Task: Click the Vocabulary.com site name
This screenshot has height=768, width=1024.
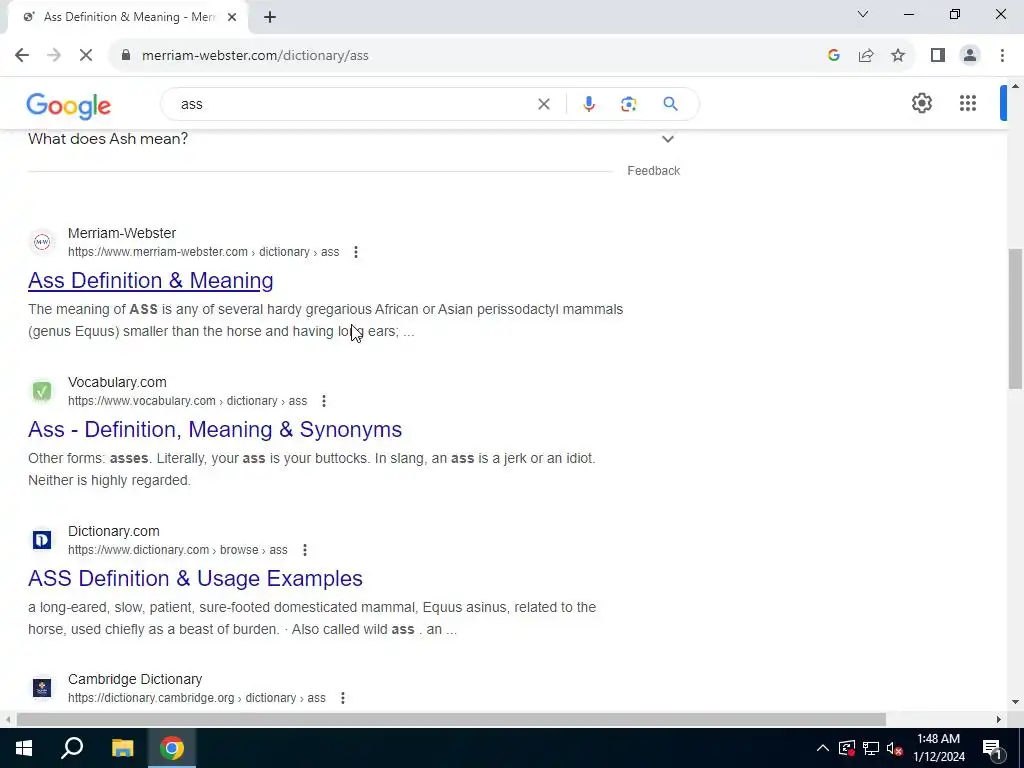Action: (118, 382)
